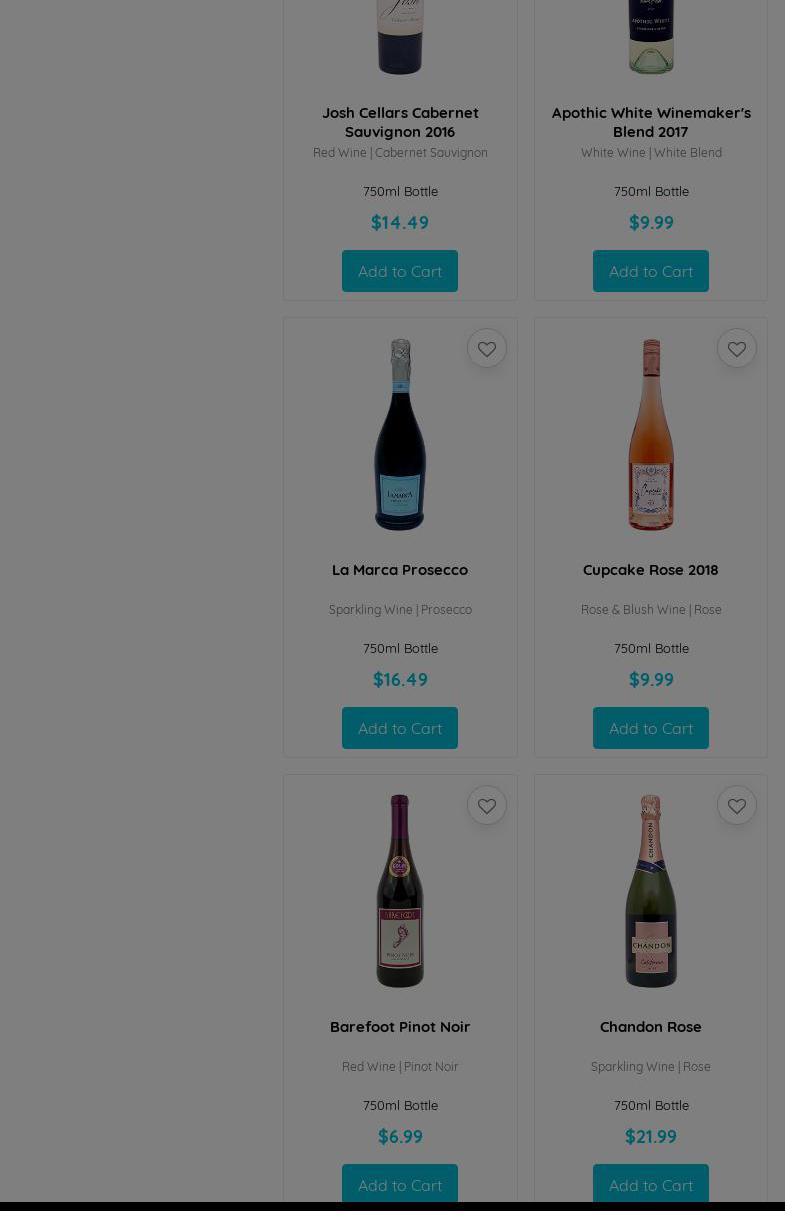Open Josh Cellars Cabernet Sauvignon 2016 title link

pyautogui.click(x=400, y=122)
